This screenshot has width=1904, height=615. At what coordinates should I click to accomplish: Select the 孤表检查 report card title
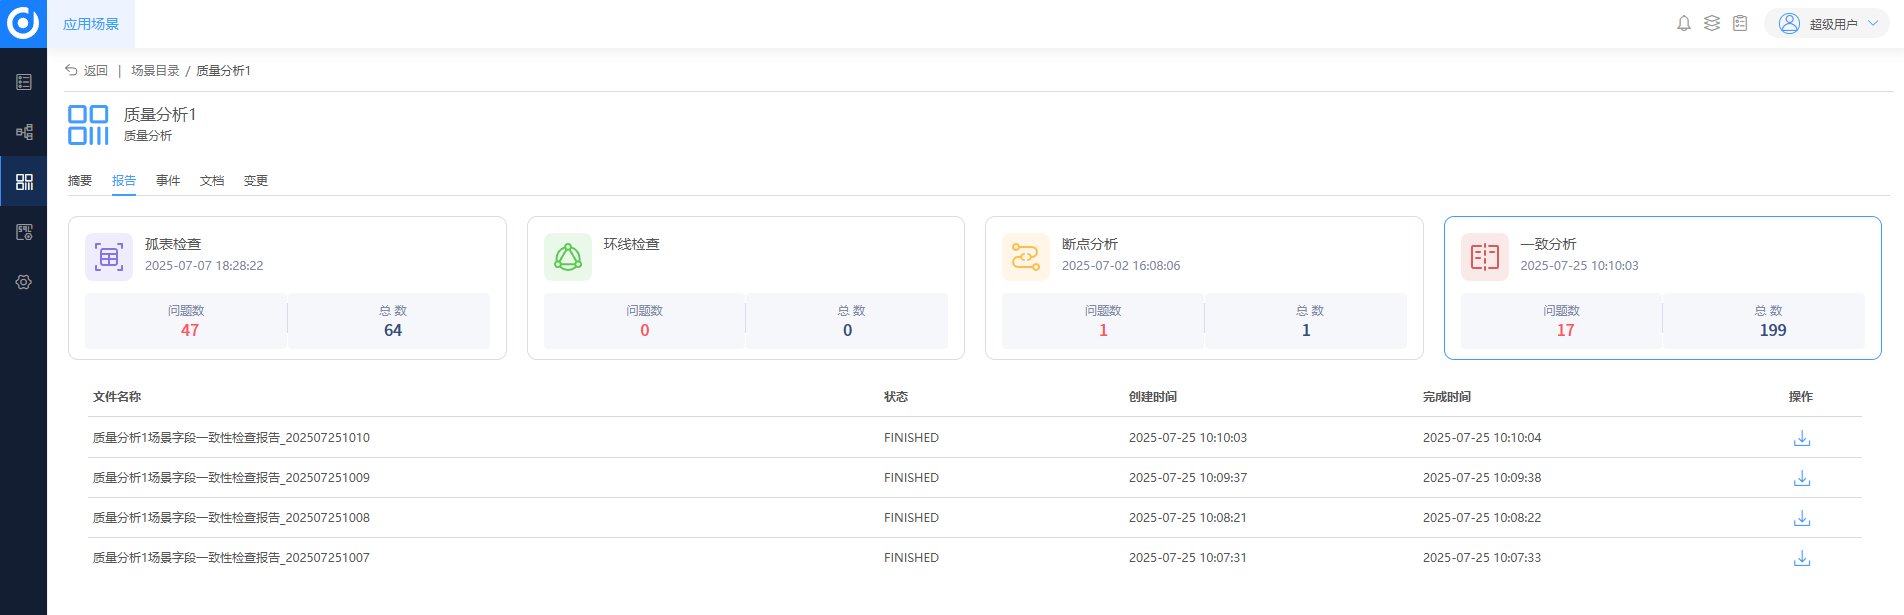(x=173, y=244)
